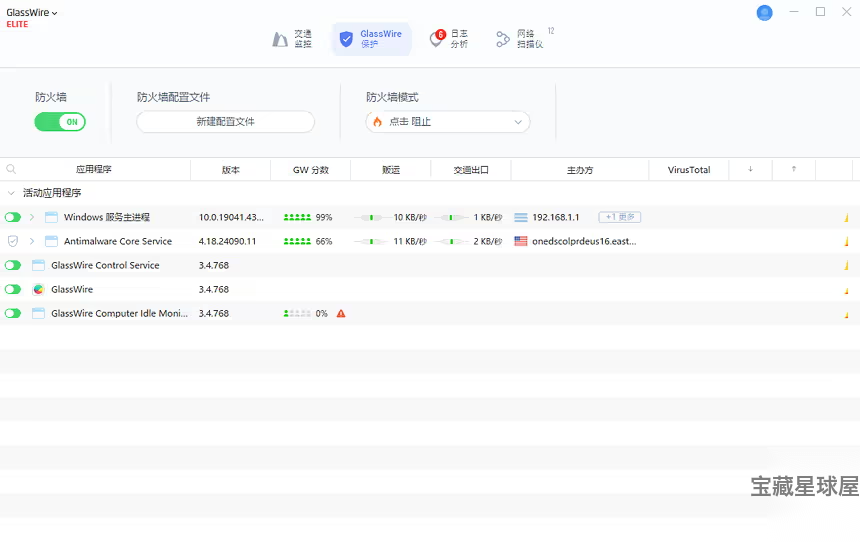The width and height of the screenshot is (860, 542).
Task: Click the Windows service host upload graph
Action: click(x=451, y=217)
